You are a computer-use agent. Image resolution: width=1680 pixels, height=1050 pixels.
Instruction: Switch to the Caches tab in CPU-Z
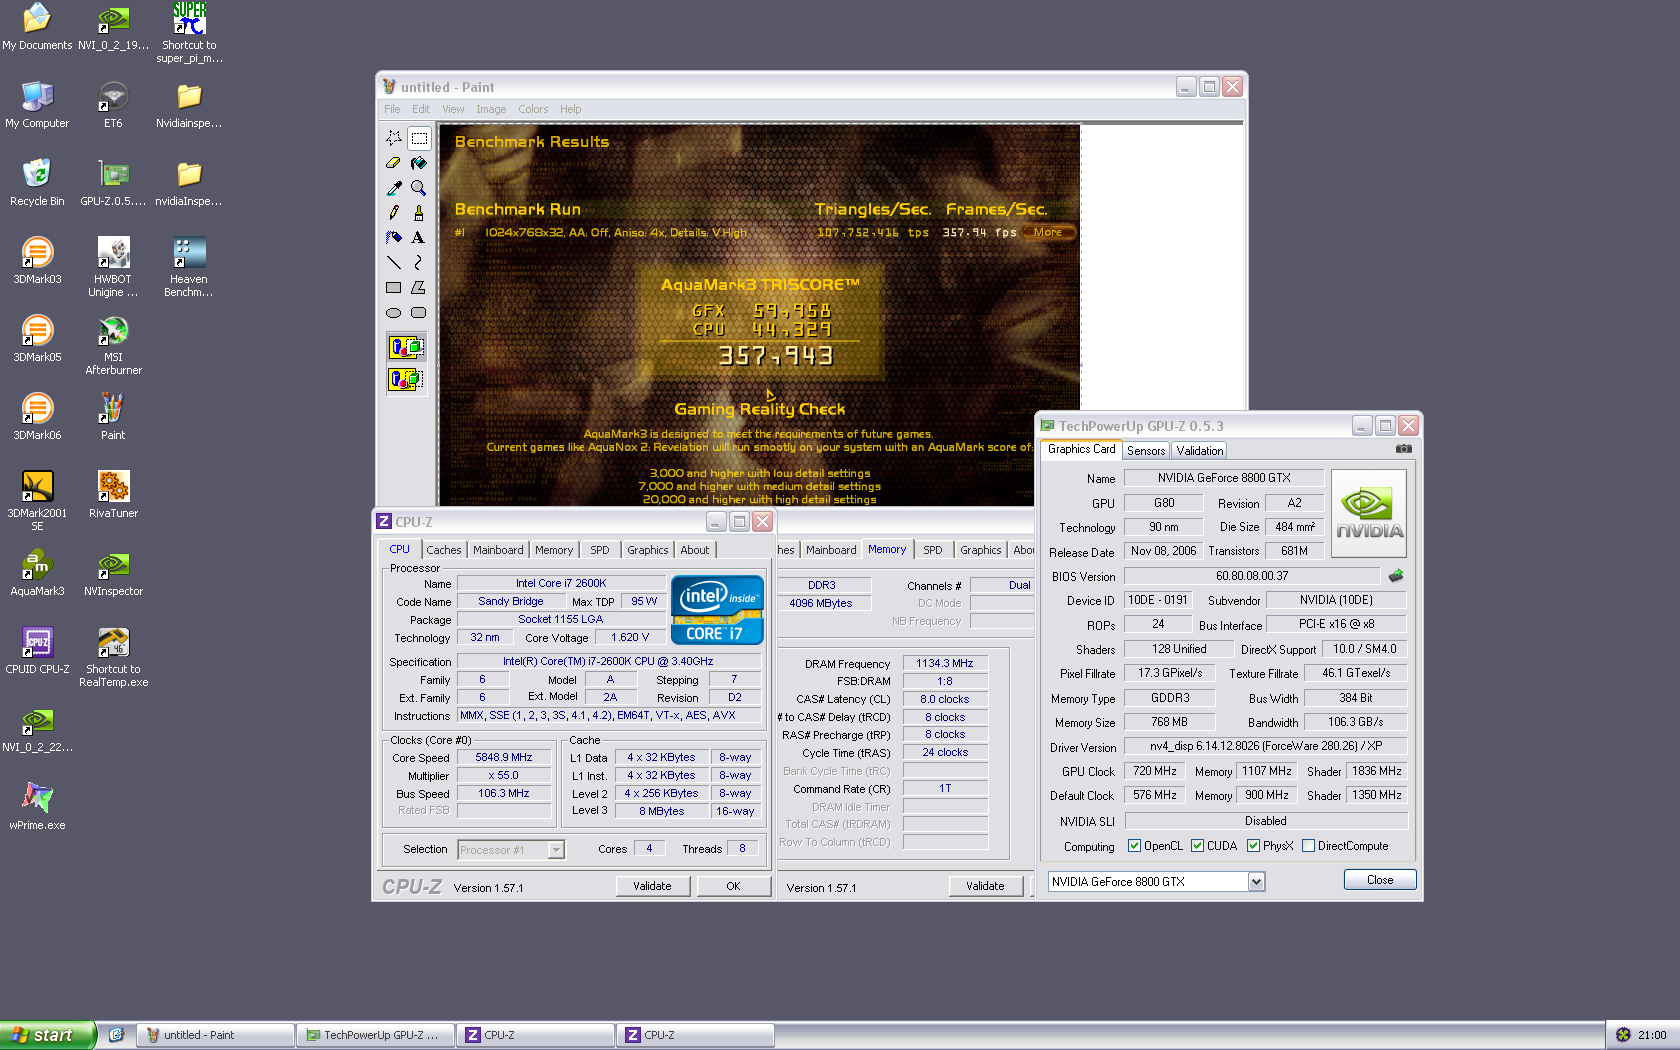tap(444, 550)
